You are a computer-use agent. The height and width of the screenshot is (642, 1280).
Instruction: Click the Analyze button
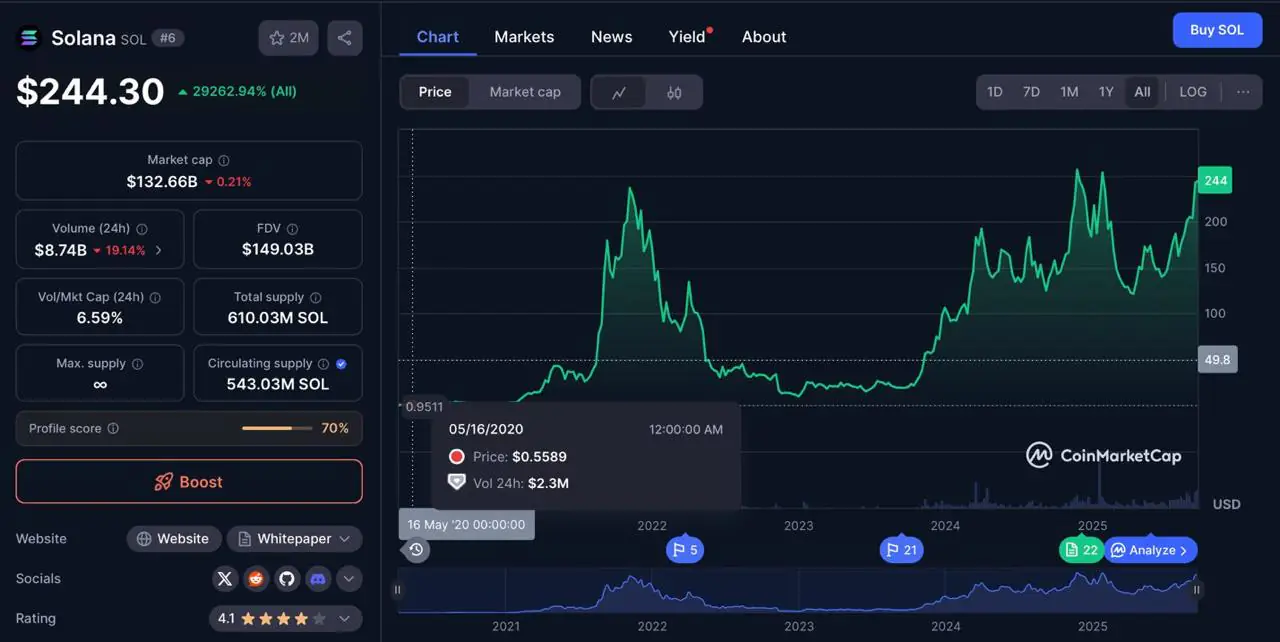coord(1150,550)
